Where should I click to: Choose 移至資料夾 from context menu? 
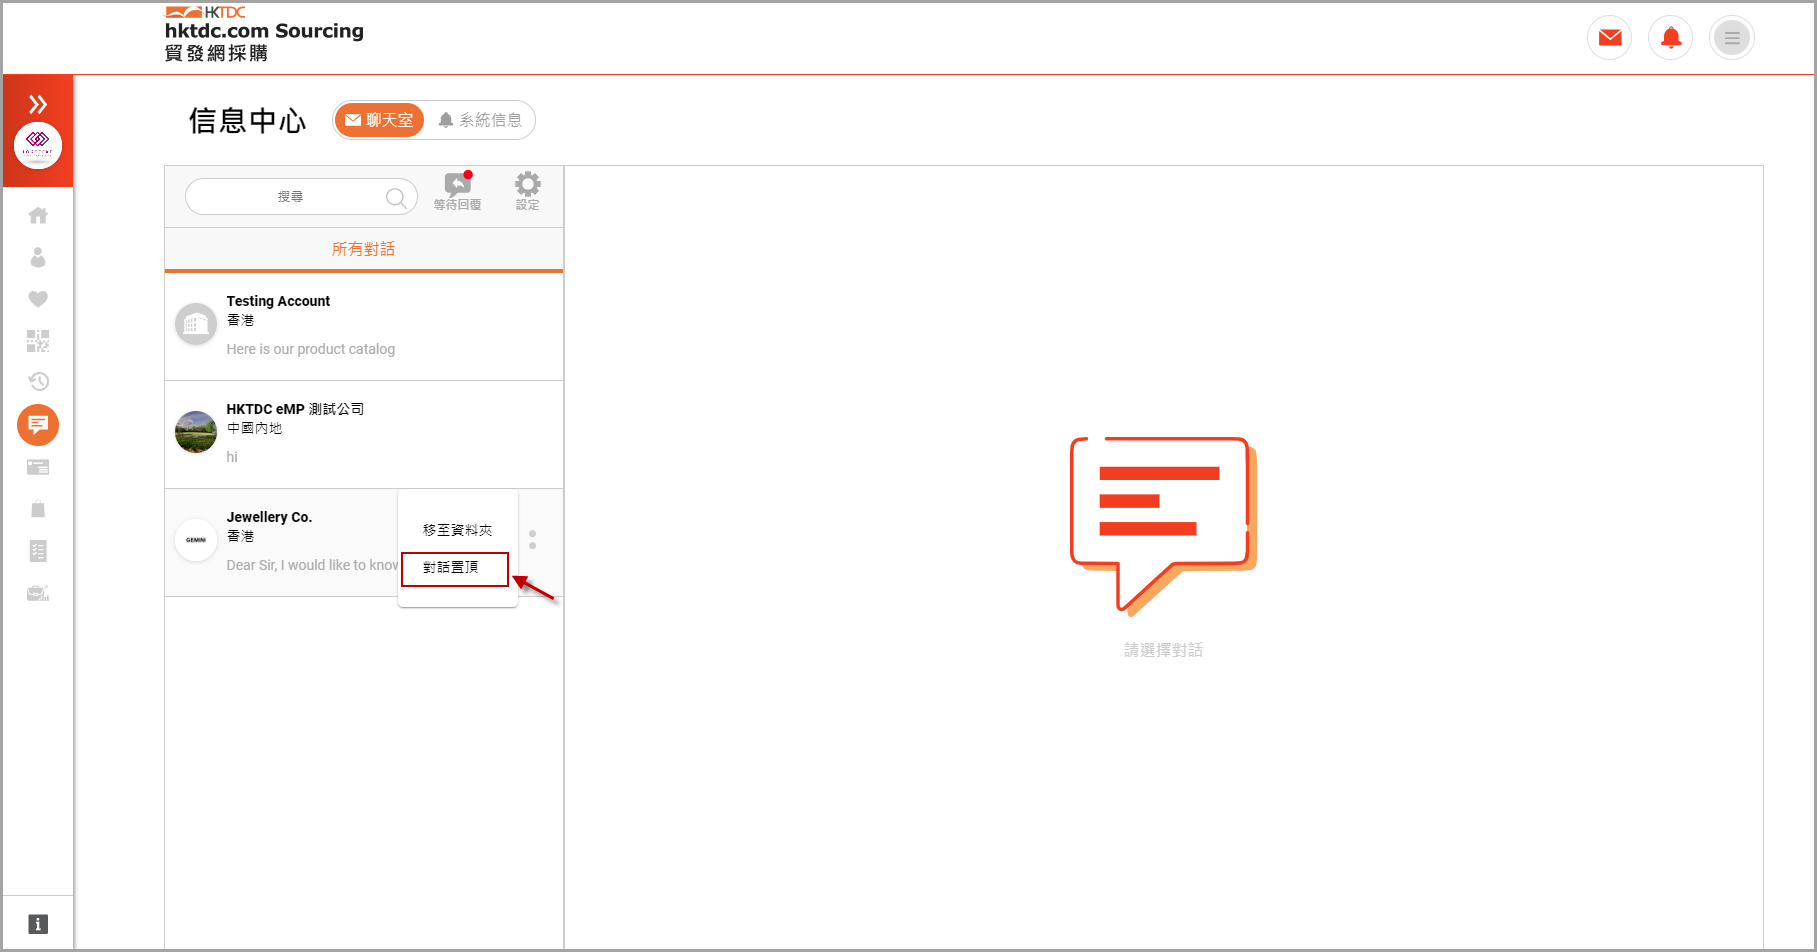pyautogui.click(x=457, y=530)
